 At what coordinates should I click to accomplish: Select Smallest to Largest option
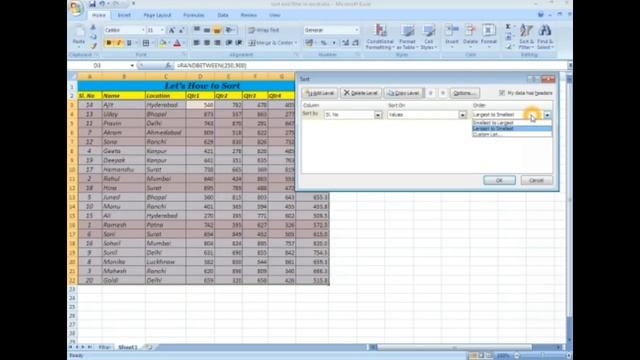[512, 123]
